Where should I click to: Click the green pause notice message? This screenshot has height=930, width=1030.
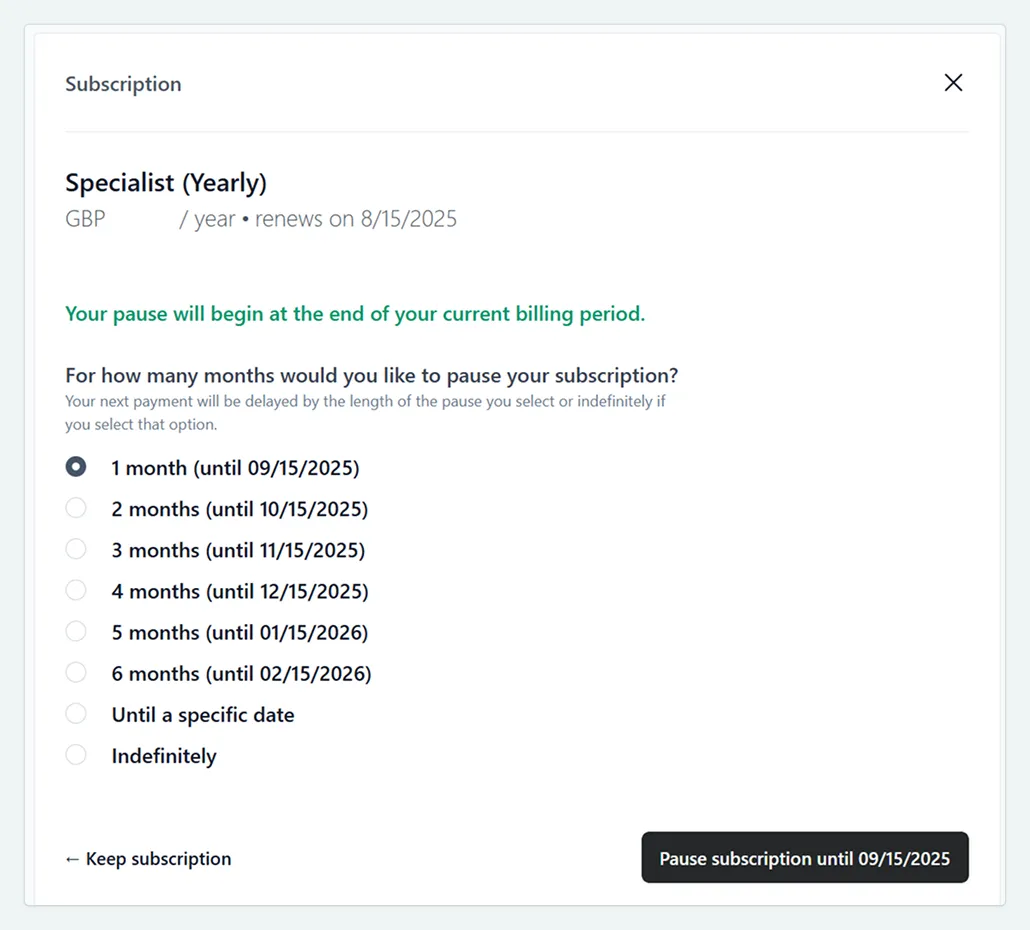point(354,313)
